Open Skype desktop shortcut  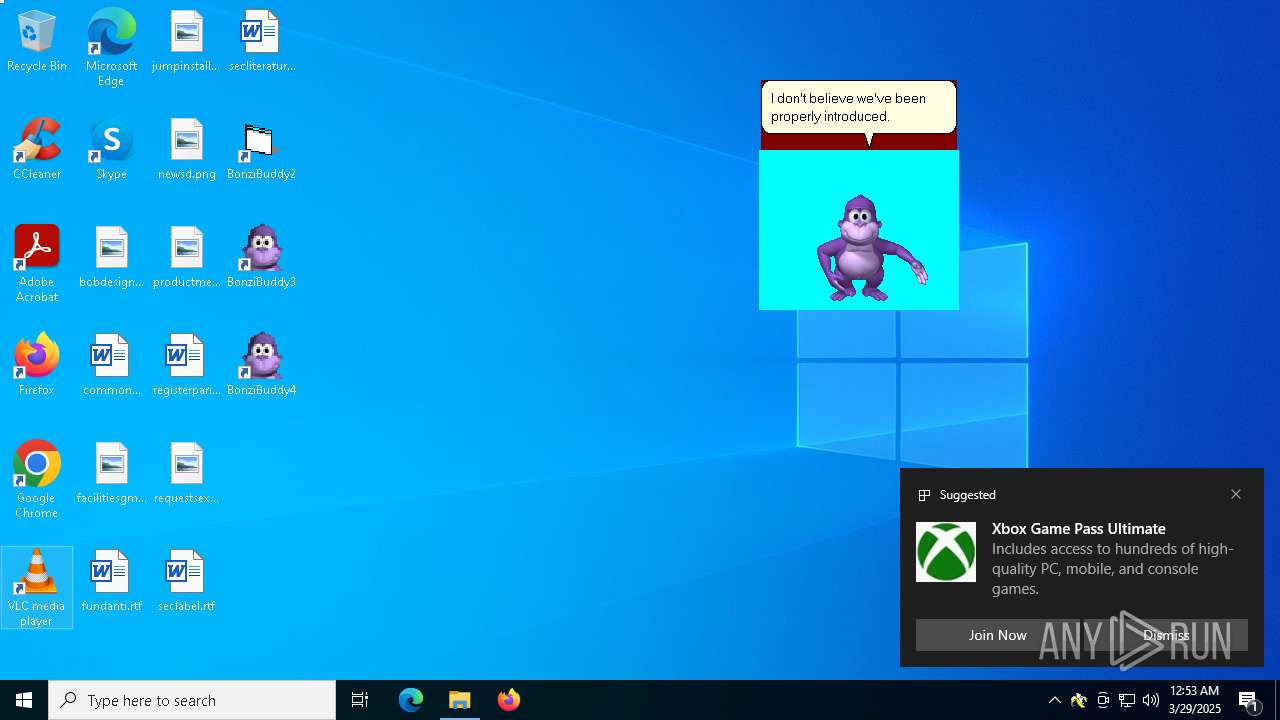(111, 149)
